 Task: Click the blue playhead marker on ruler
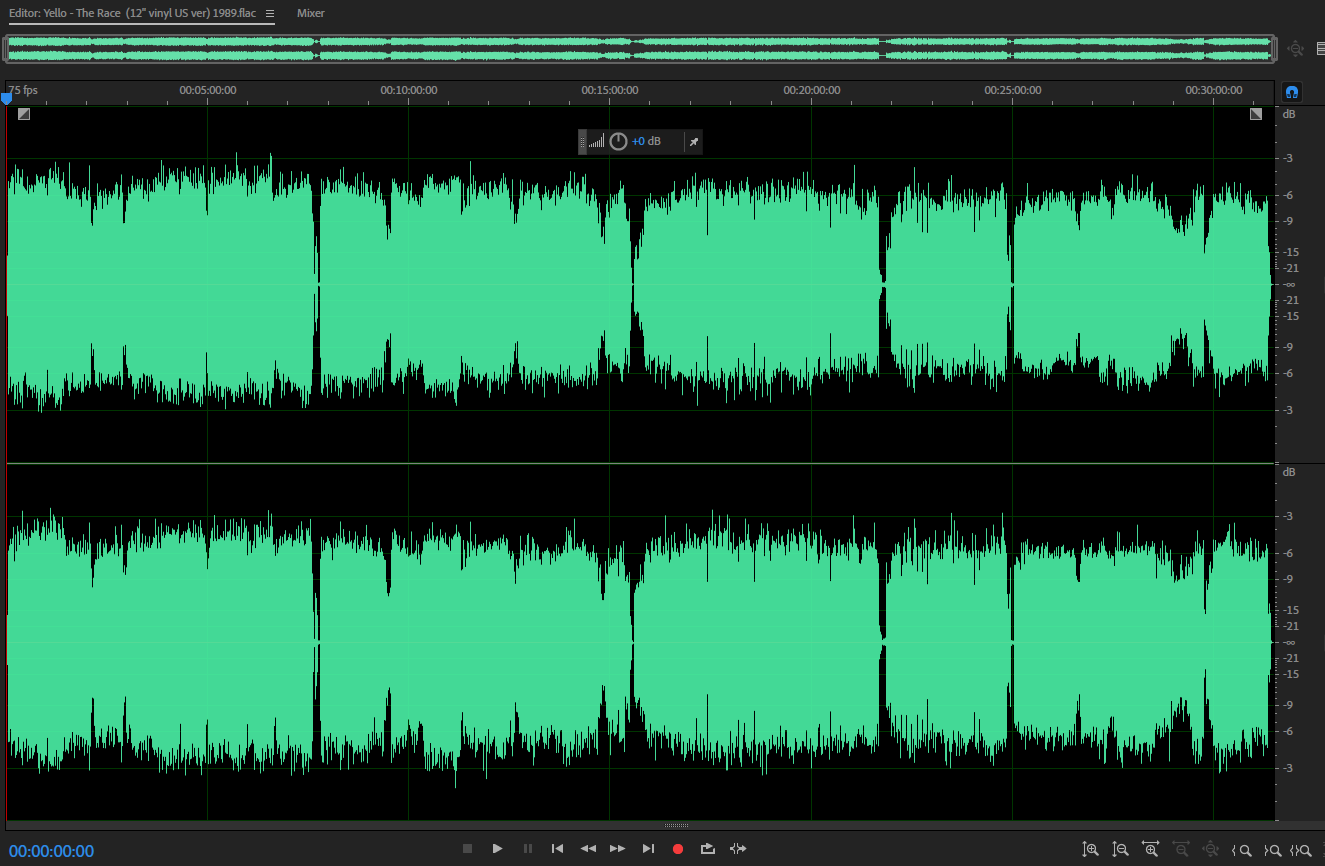(6, 97)
